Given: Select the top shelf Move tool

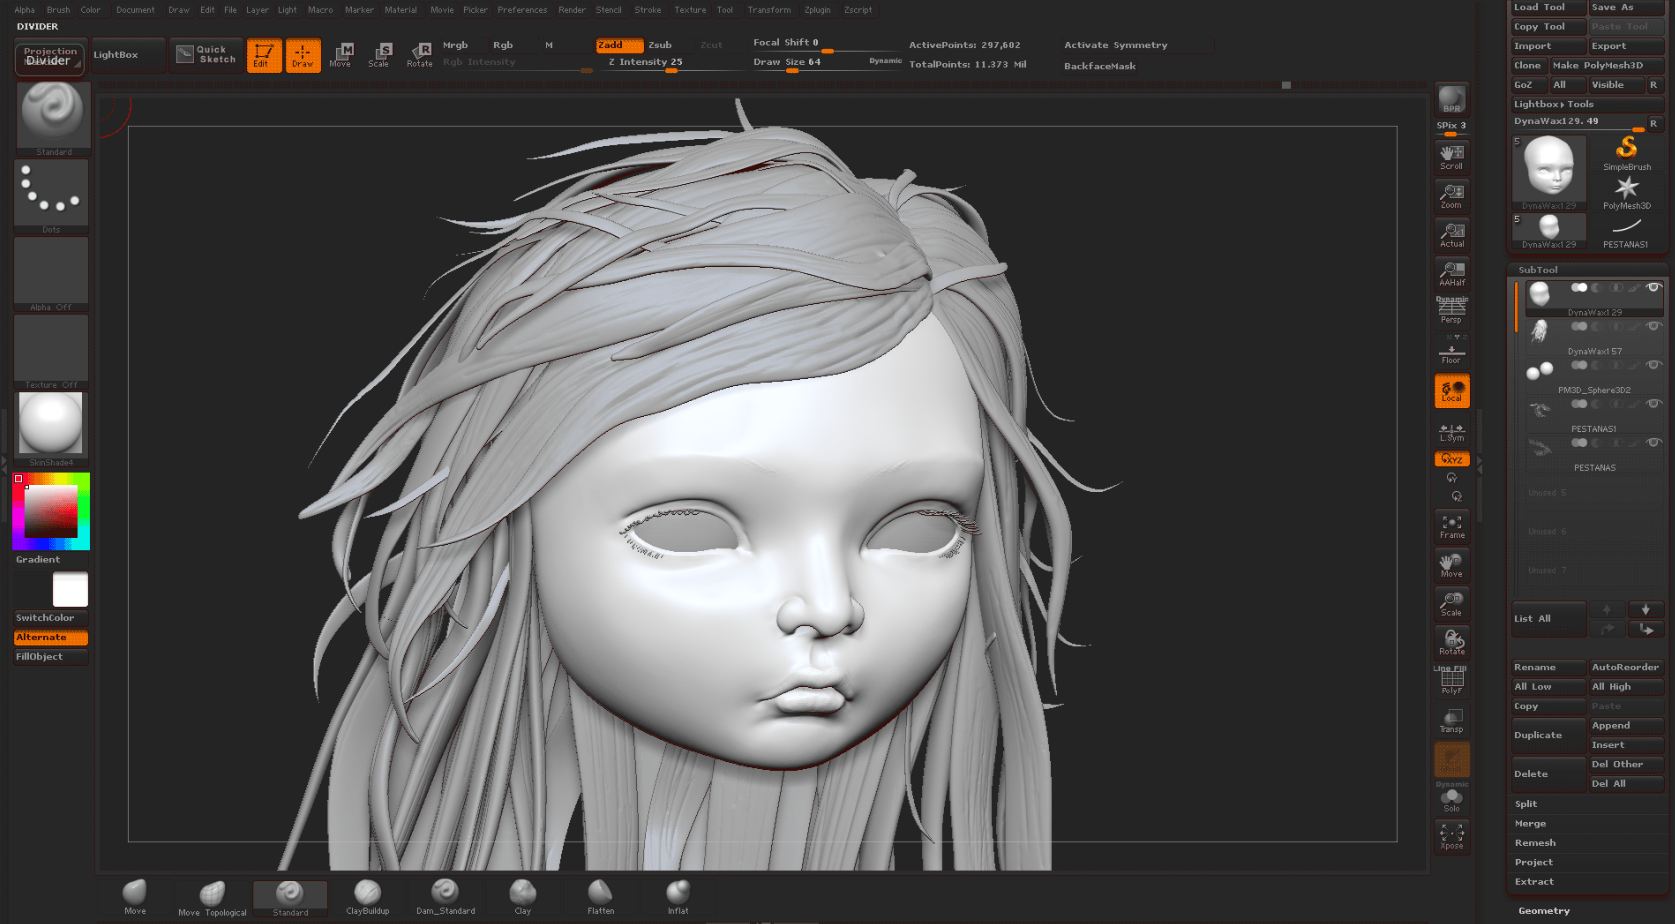Looking at the screenshot, I should pyautogui.click(x=341, y=55).
